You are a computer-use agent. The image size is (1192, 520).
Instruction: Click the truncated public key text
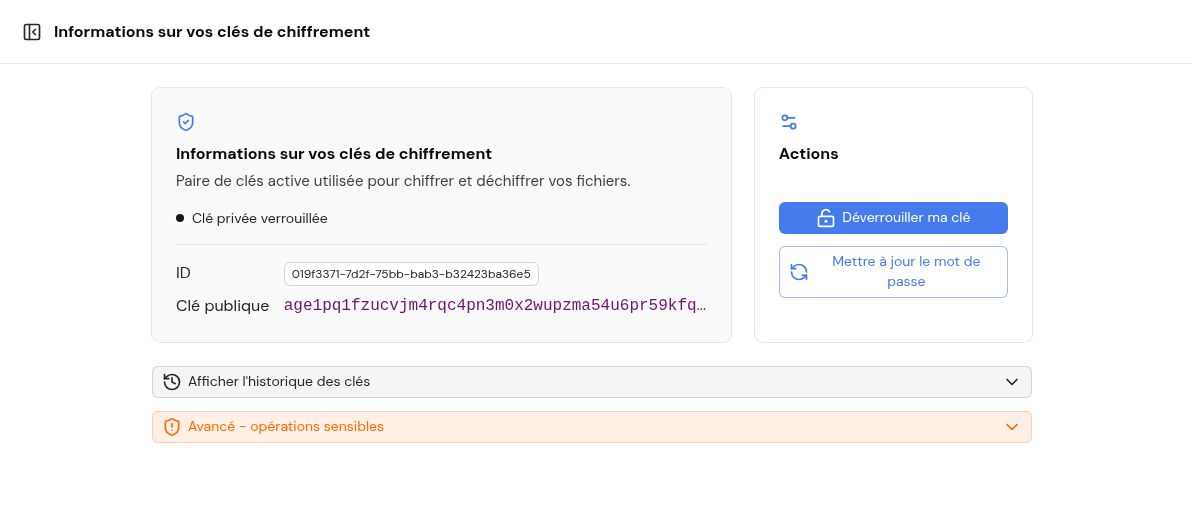(495, 306)
